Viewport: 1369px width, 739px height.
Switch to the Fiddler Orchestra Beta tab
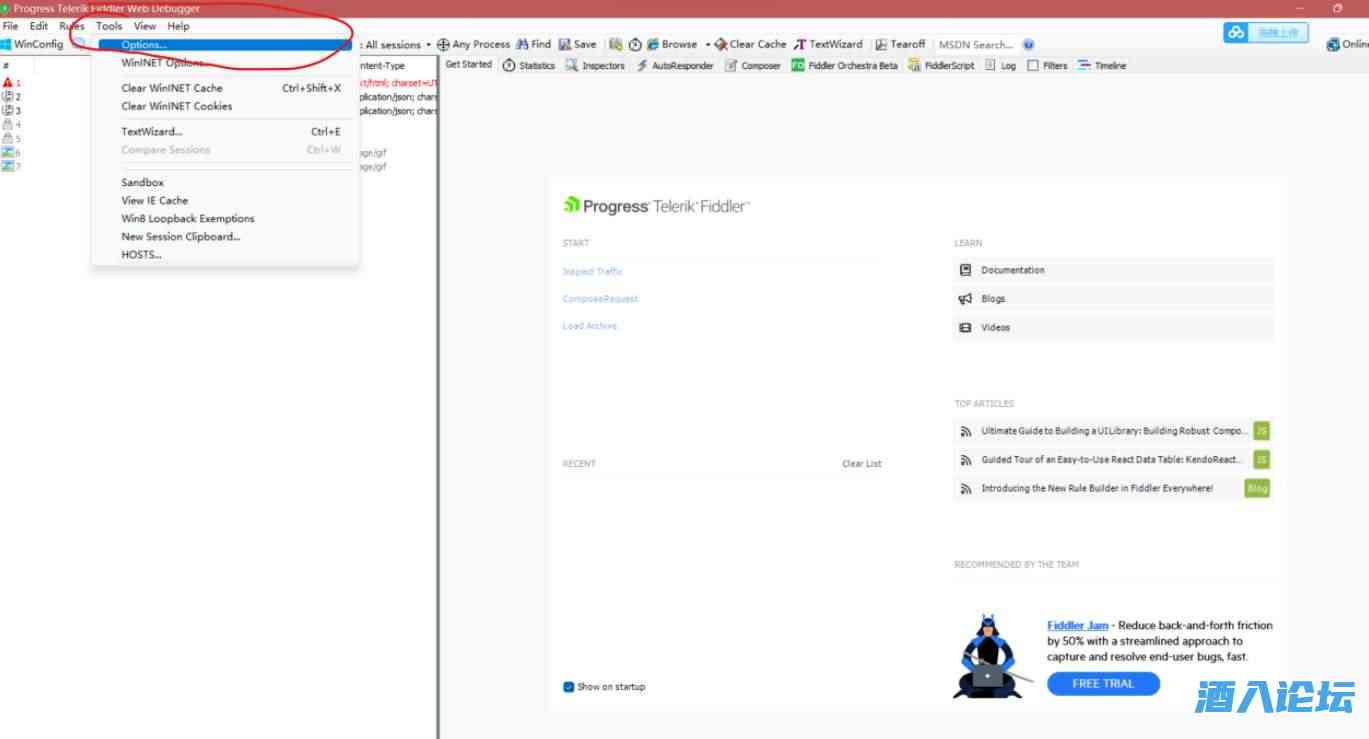845,66
